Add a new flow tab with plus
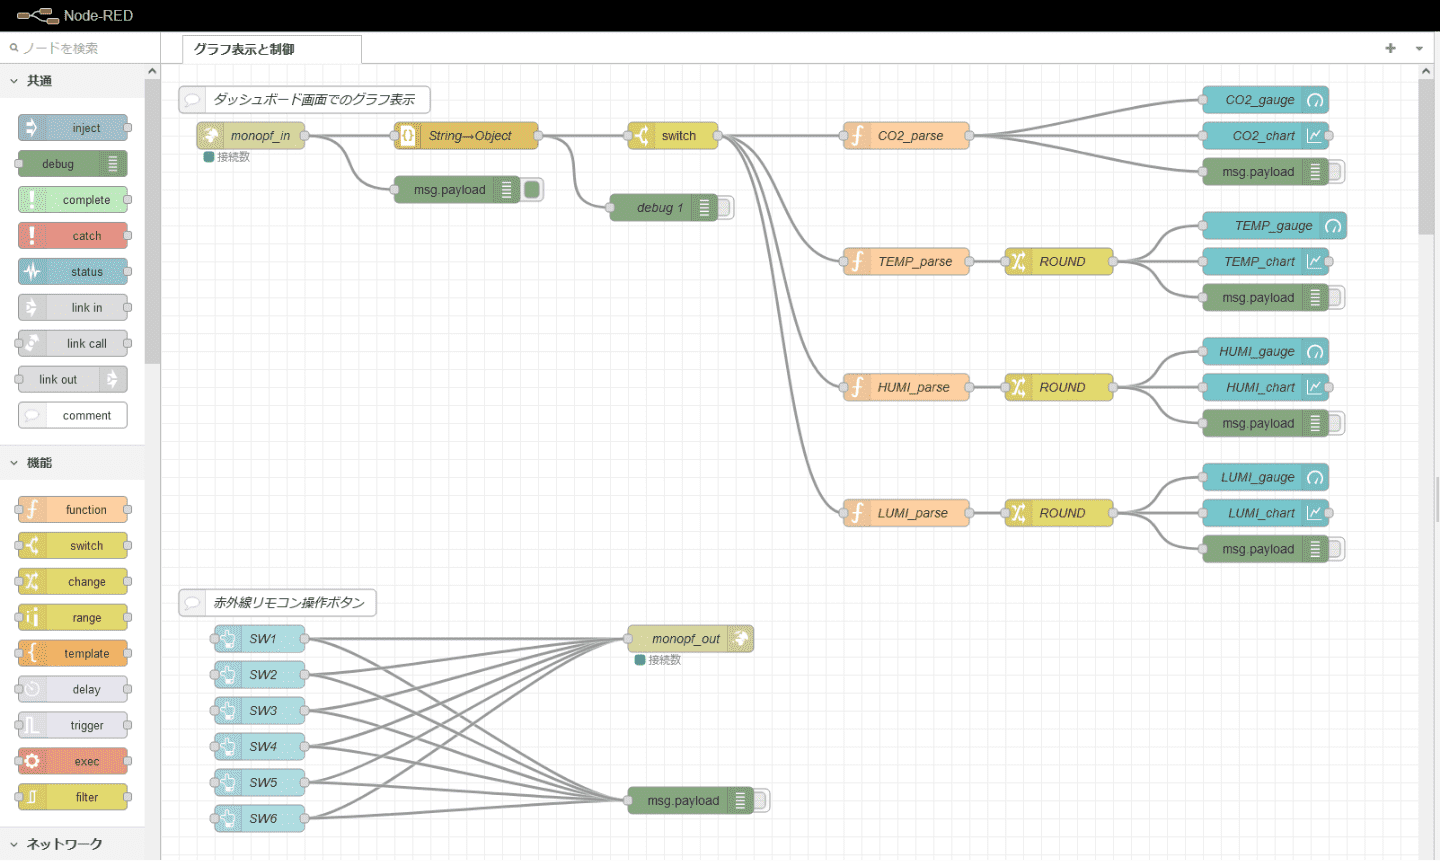The height and width of the screenshot is (861, 1440). [x=1390, y=48]
